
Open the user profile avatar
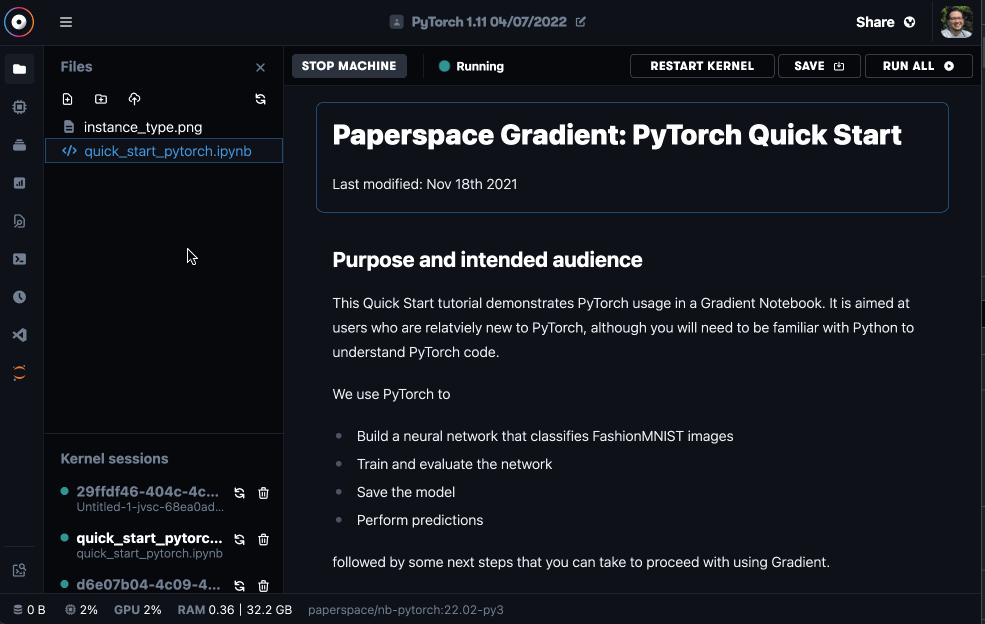pos(956,22)
